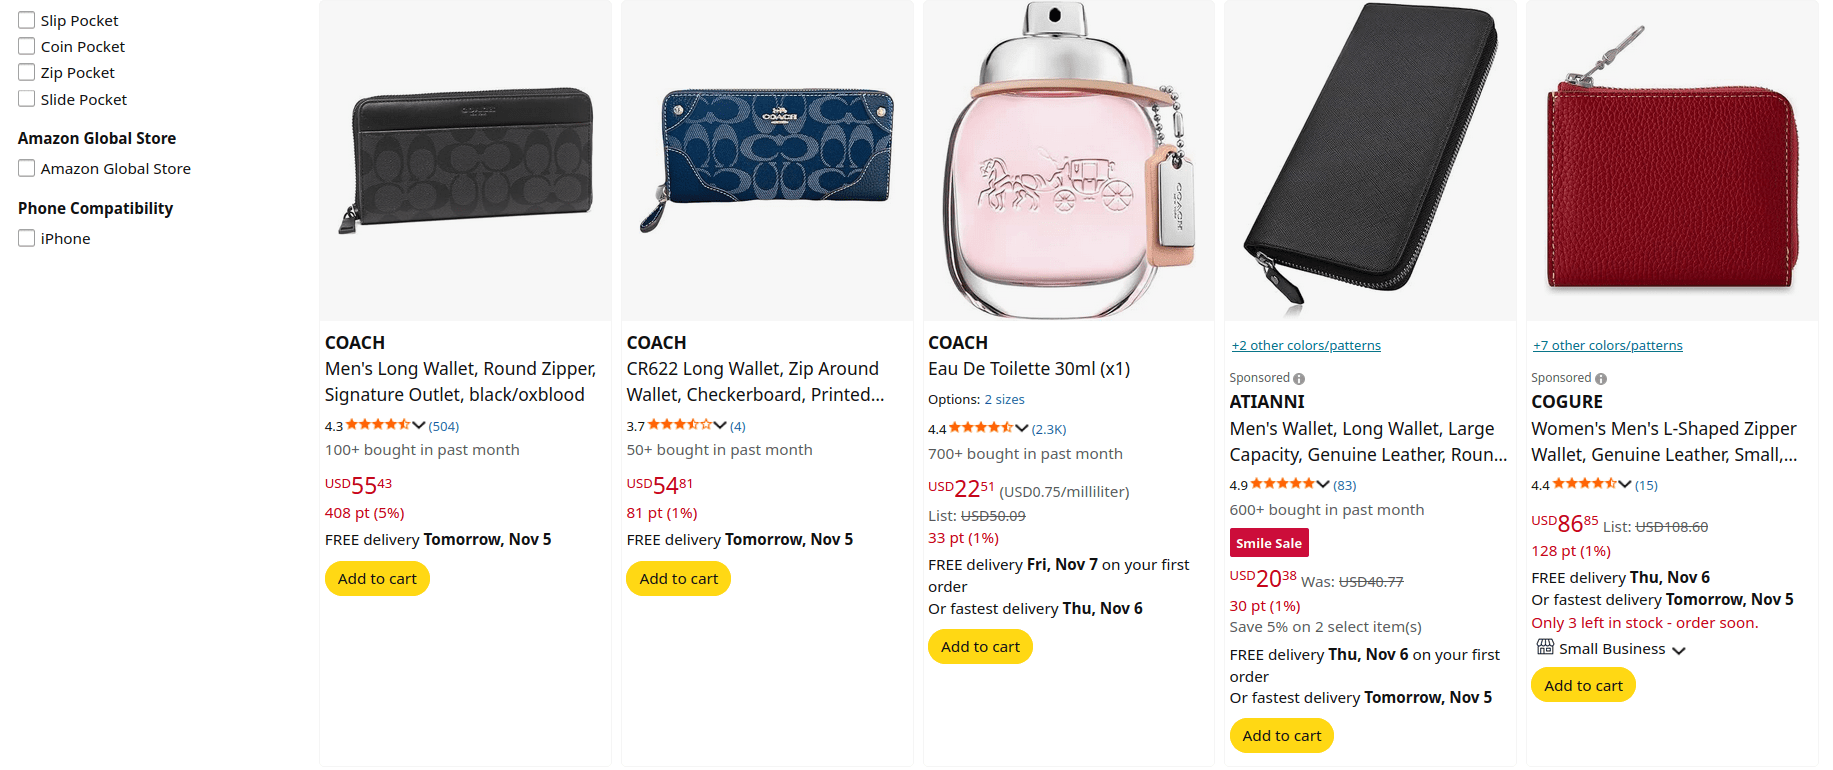Open the rating breakdown for ATIANNI wallet

pyautogui.click(x=1323, y=484)
